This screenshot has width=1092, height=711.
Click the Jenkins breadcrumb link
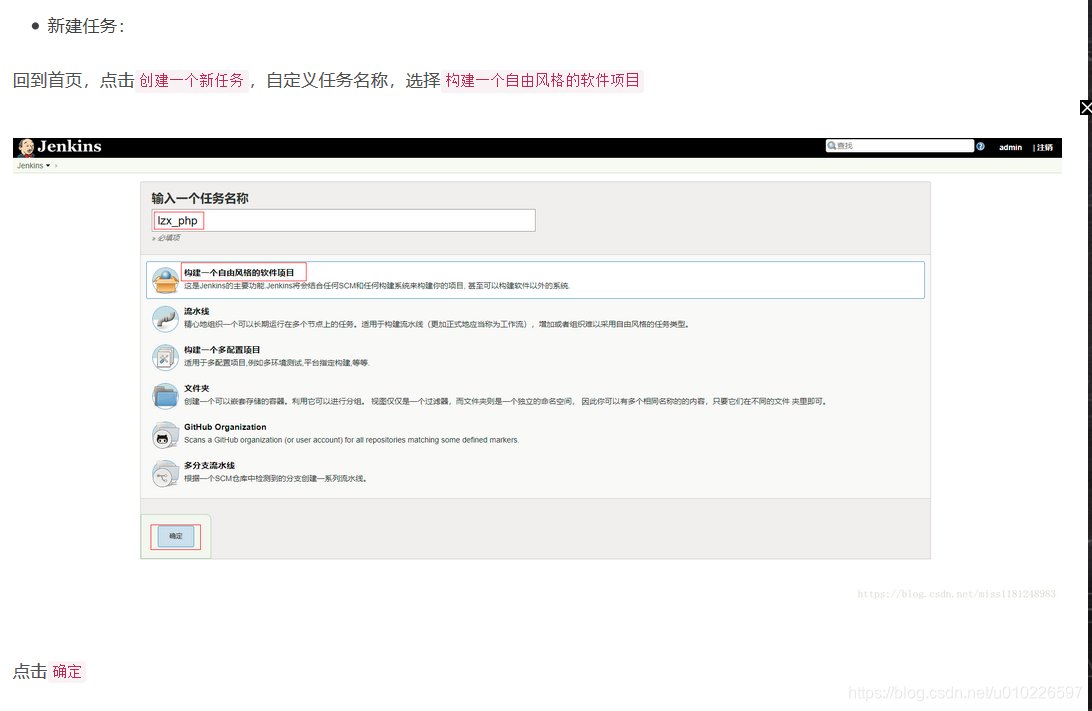pos(30,166)
